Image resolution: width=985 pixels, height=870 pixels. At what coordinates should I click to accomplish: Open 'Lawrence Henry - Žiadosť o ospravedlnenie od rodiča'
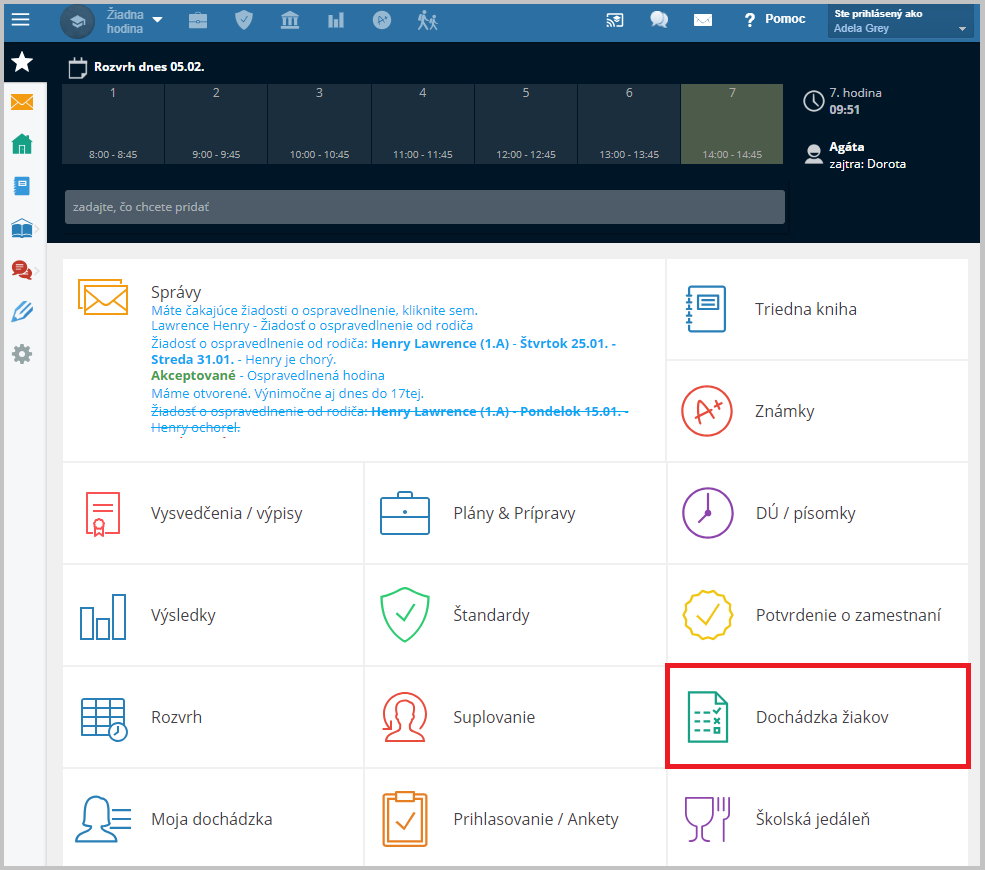tap(312, 325)
